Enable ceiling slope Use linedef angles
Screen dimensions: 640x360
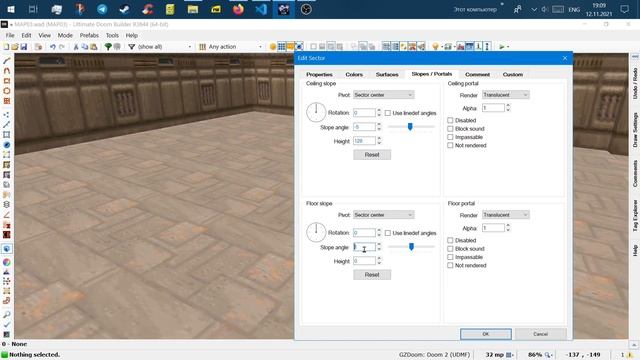click(388, 113)
